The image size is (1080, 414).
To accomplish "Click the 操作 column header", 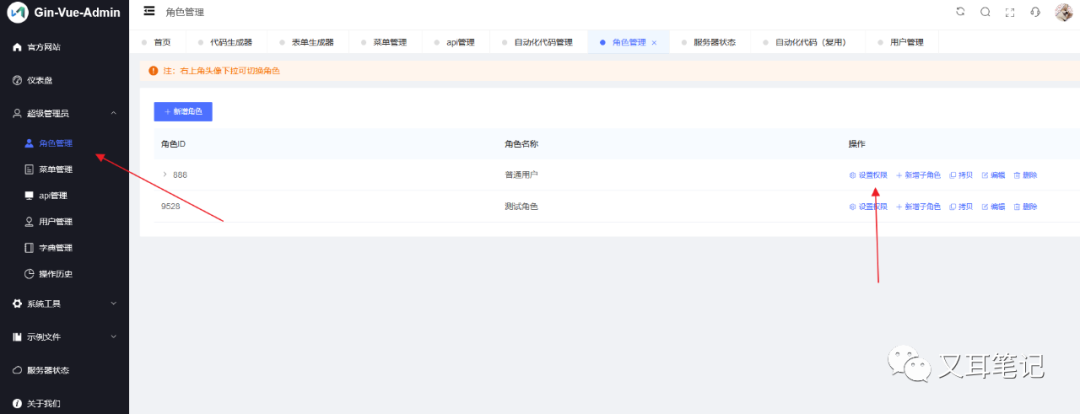I will click(x=856, y=144).
